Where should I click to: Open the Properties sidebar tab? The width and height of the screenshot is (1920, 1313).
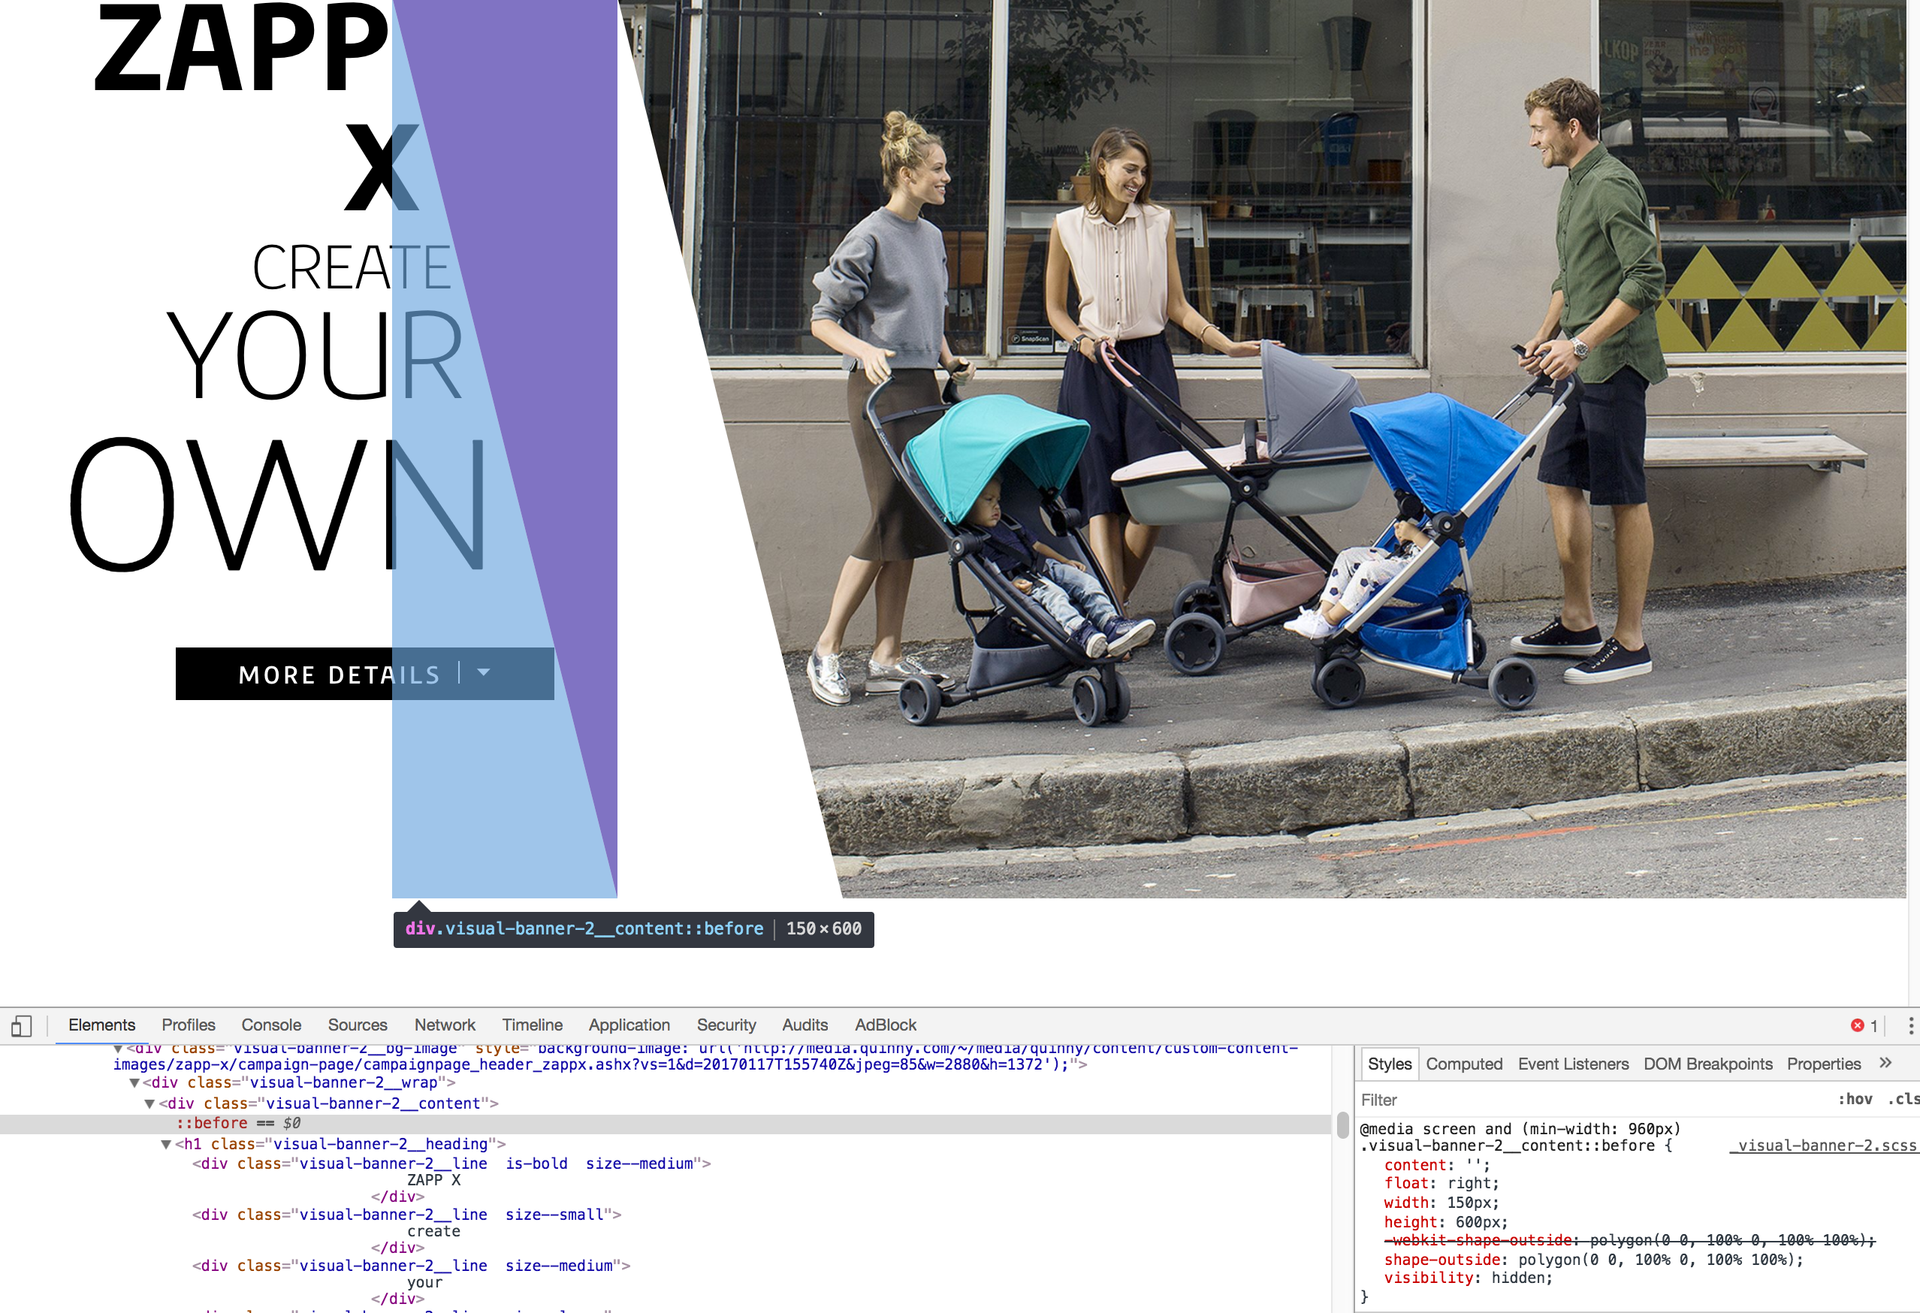(1824, 1064)
